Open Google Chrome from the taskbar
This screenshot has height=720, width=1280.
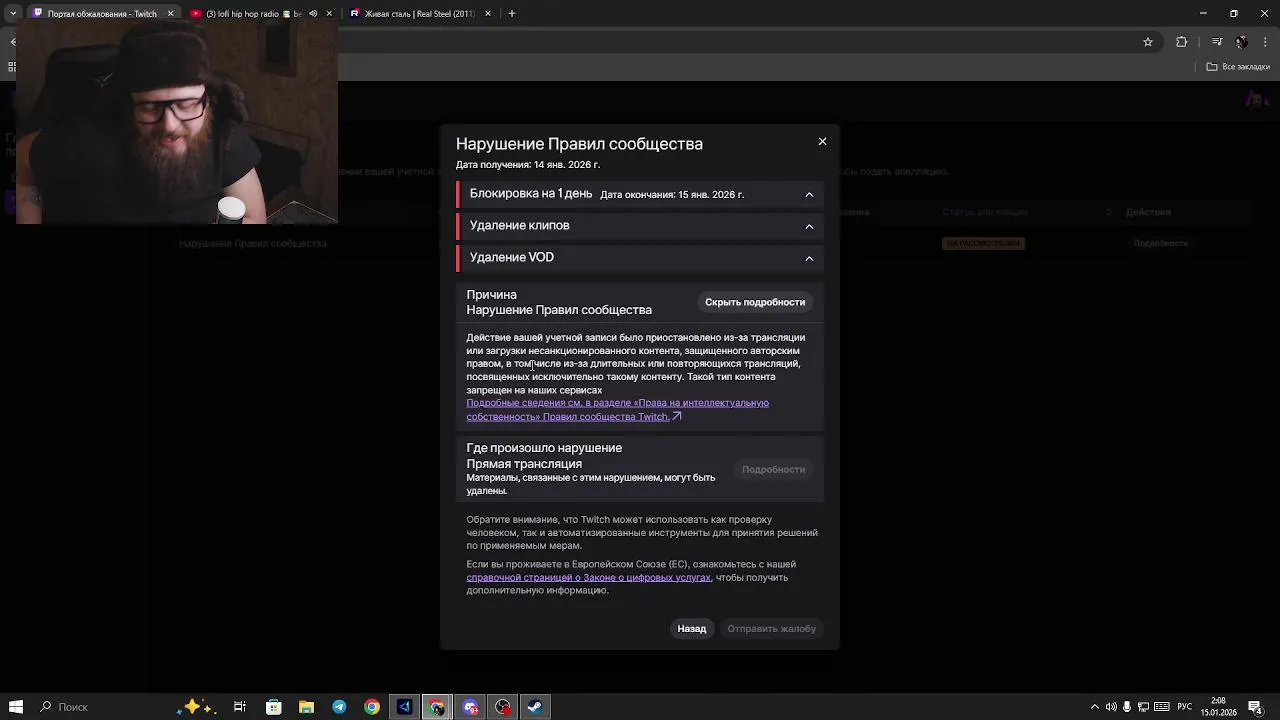(372, 707)
